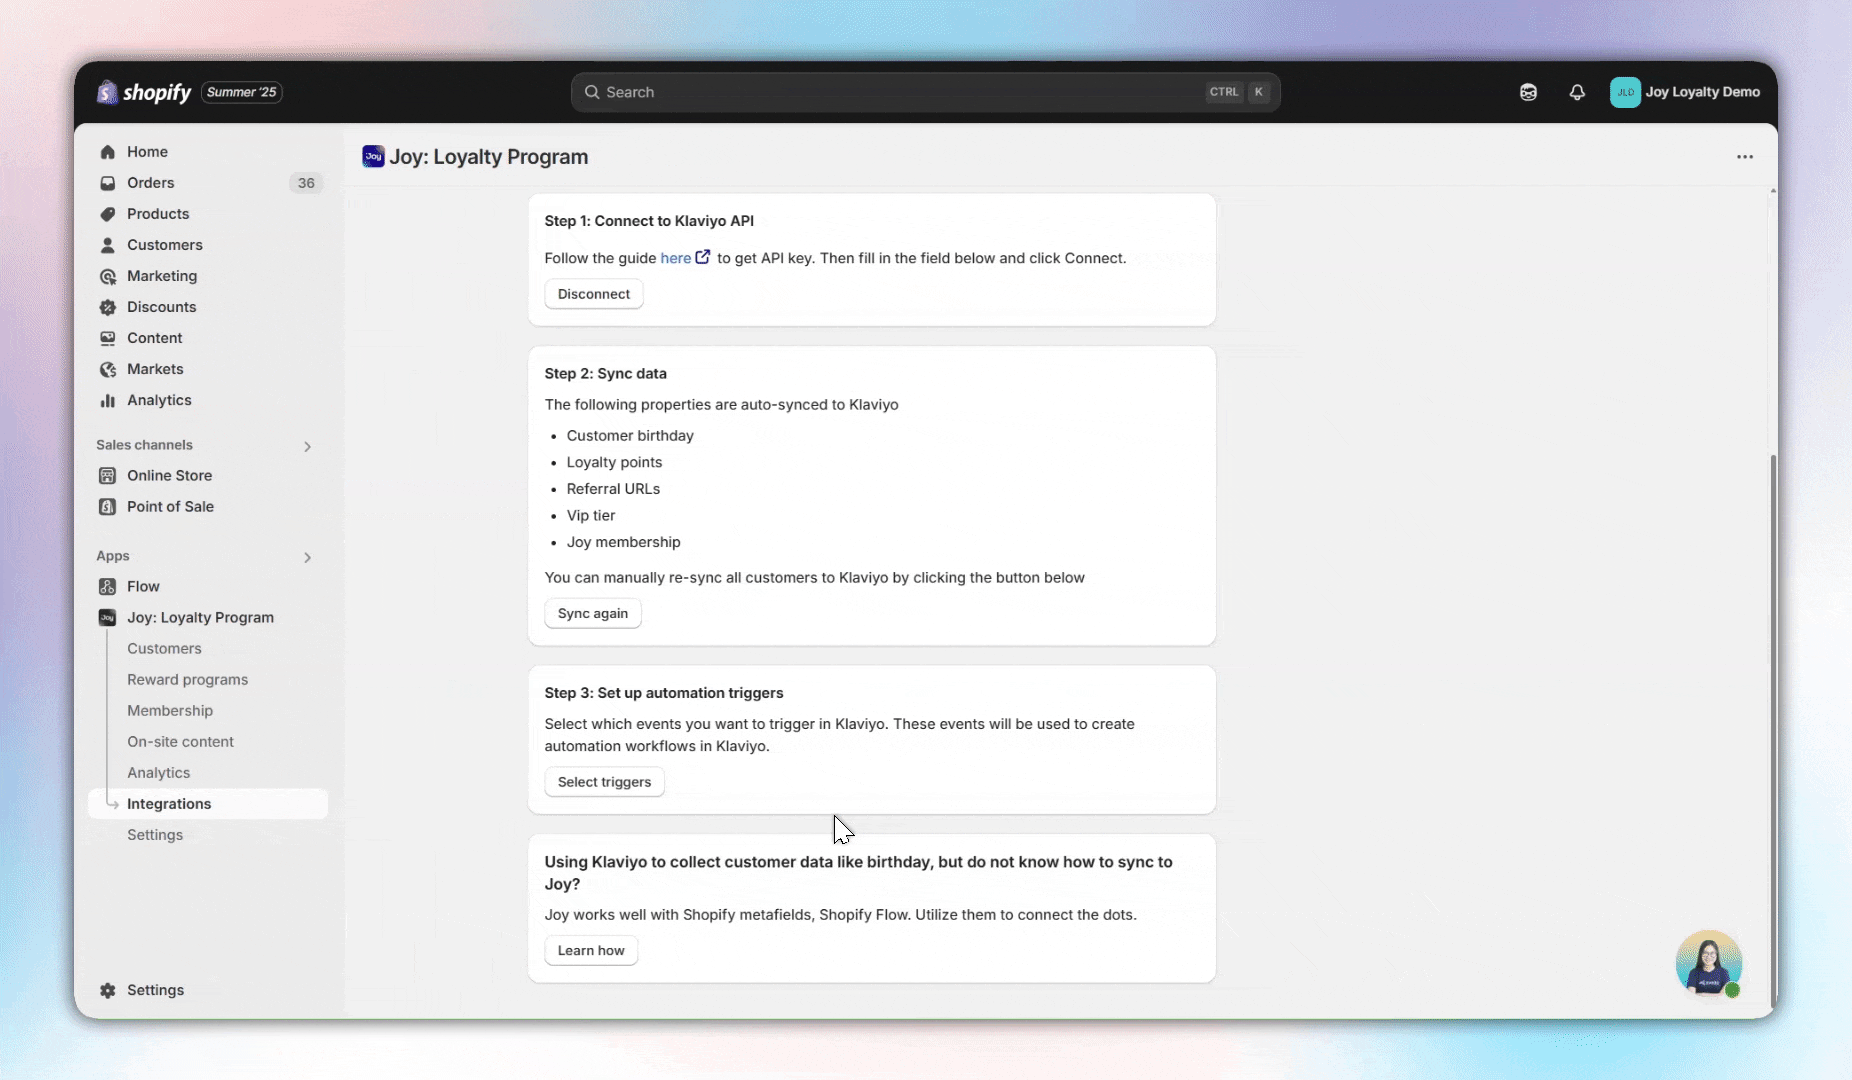Expand the Sales channels section

307,446
